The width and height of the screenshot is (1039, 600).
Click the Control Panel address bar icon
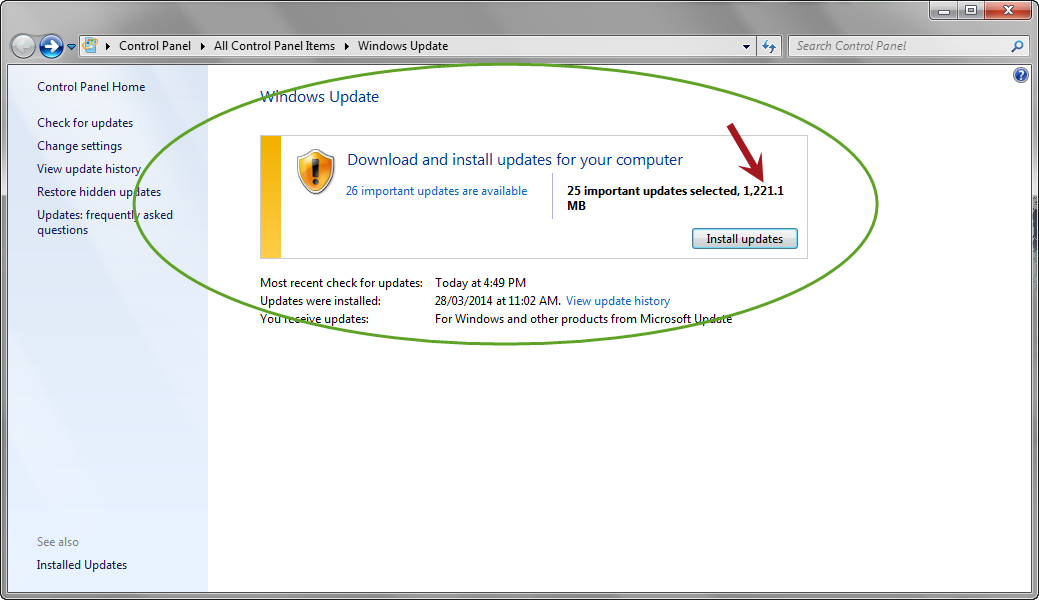tap(91, 46)
